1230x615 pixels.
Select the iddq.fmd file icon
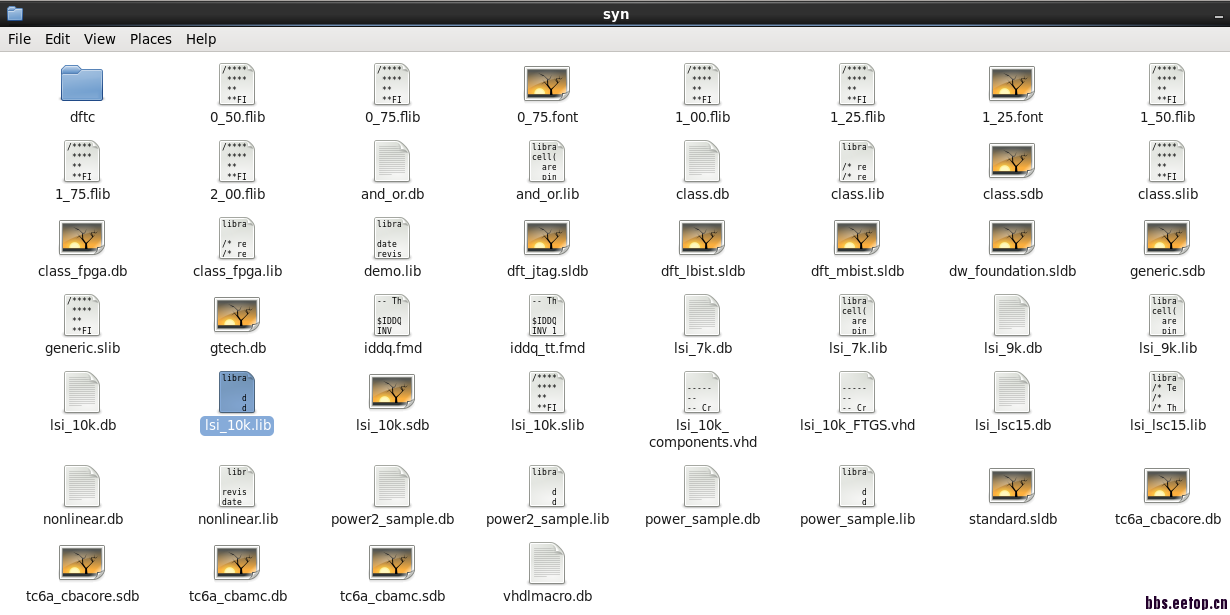[392, 315]
